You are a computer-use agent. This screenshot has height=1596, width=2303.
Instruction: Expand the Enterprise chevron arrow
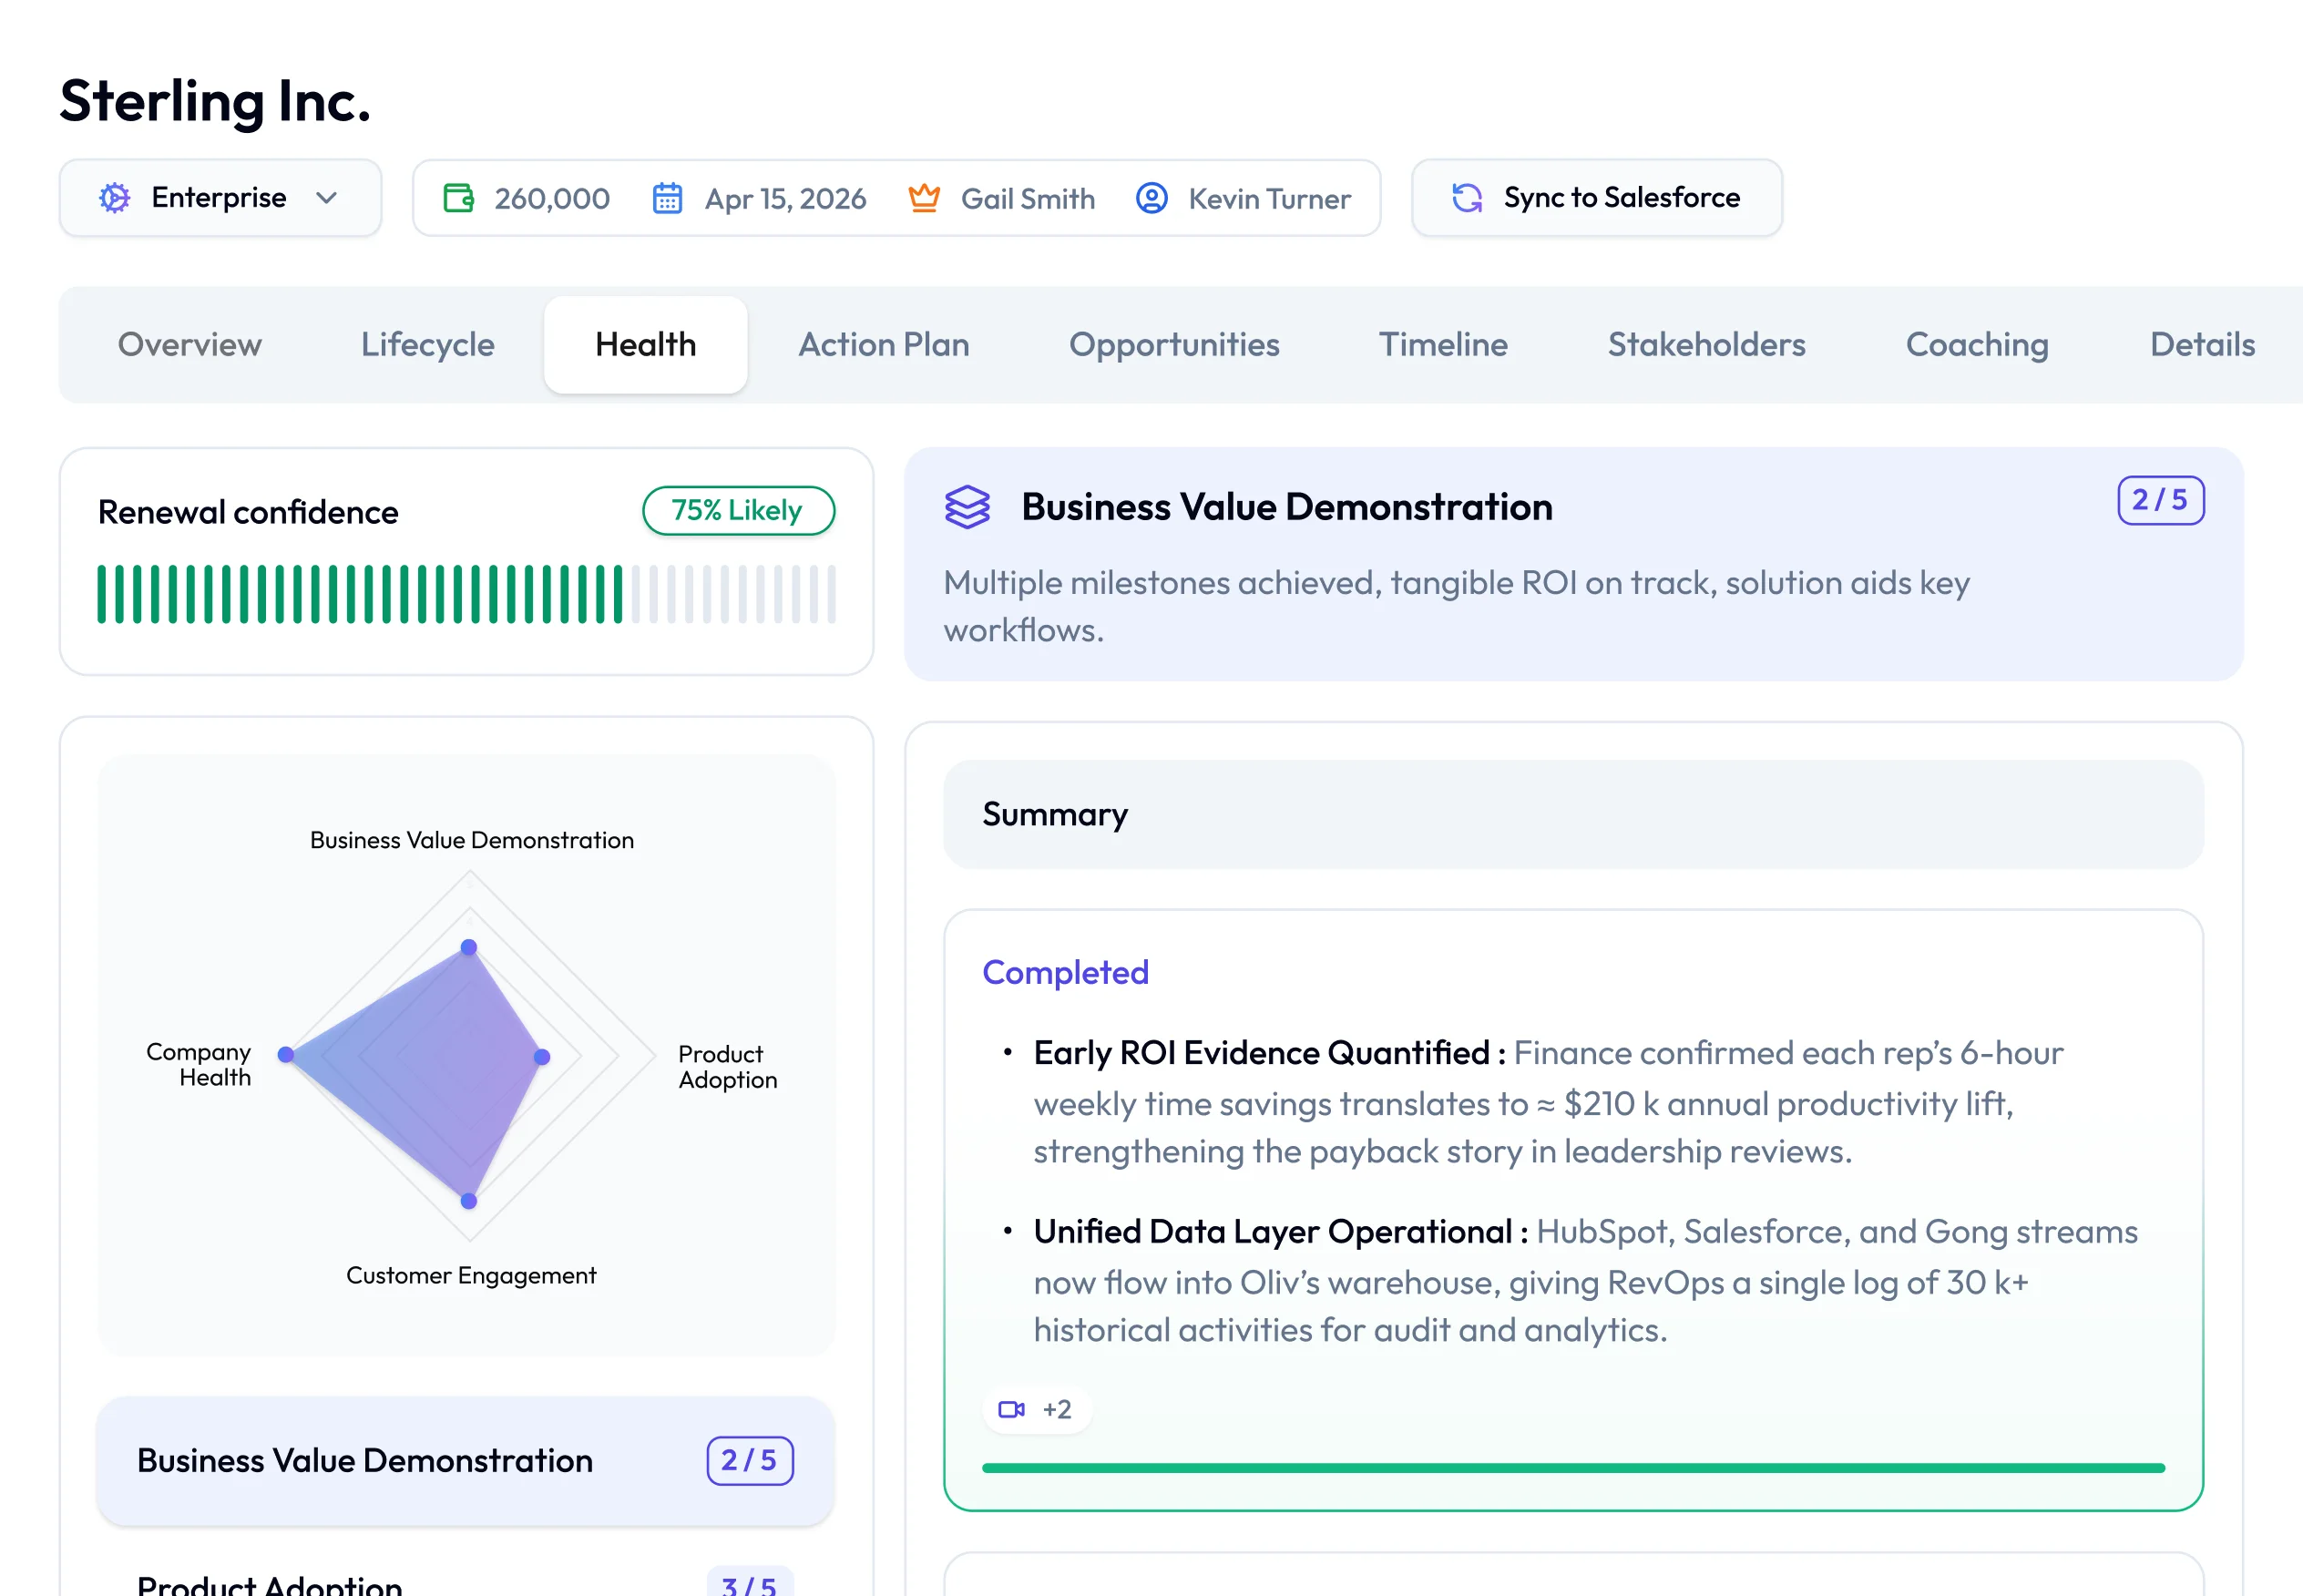tap(326, 198)
